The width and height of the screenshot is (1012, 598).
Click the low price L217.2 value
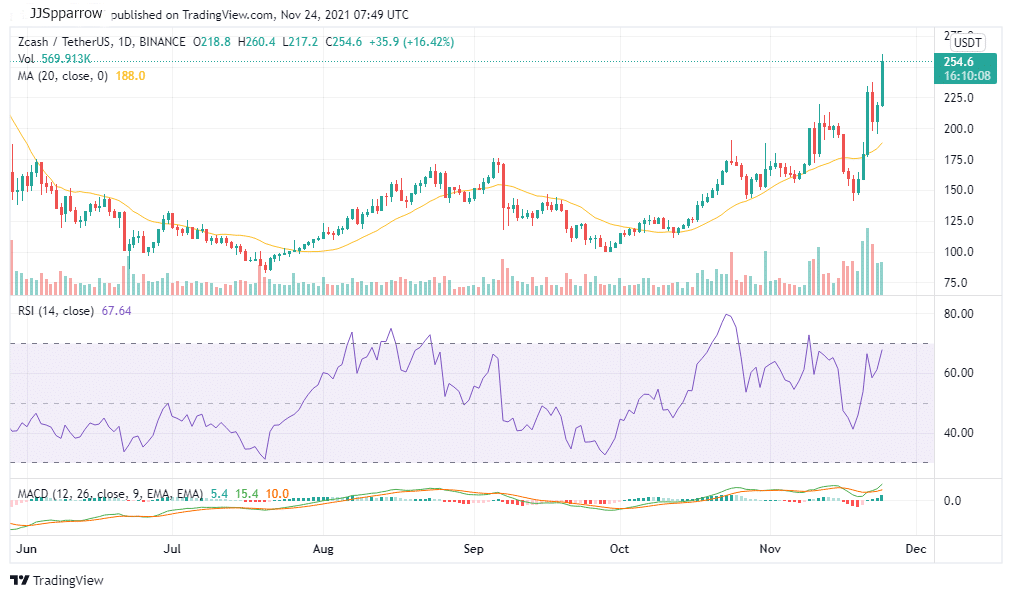click(300, 42)
